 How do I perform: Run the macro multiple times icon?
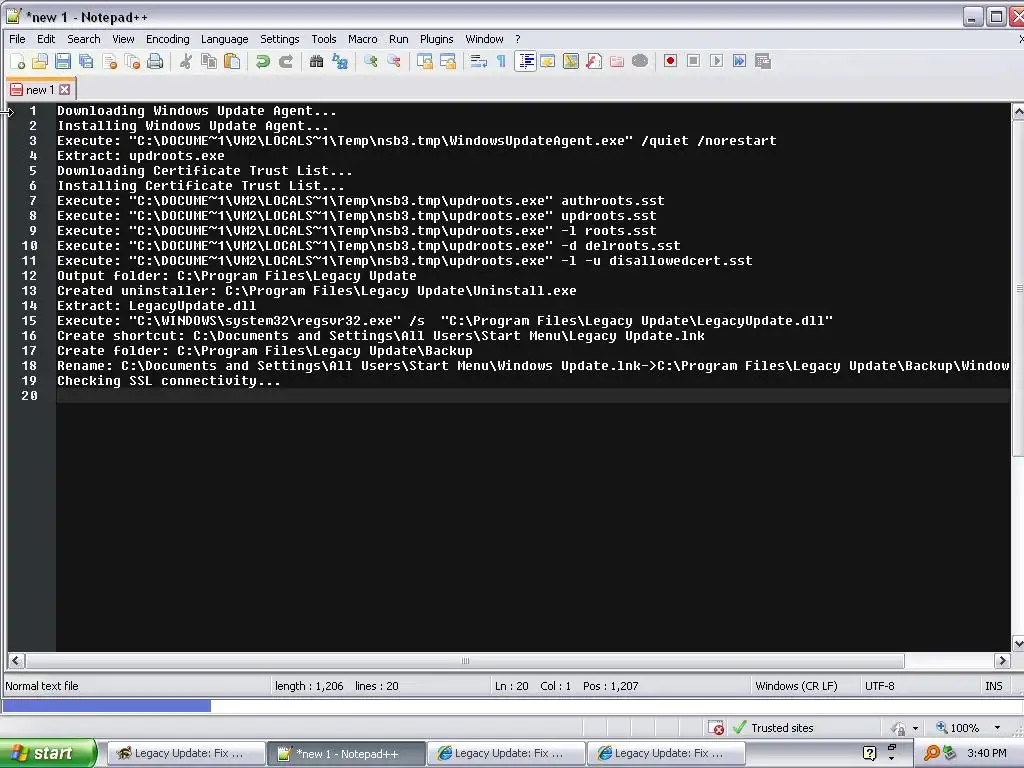click(x=739, y=61)
